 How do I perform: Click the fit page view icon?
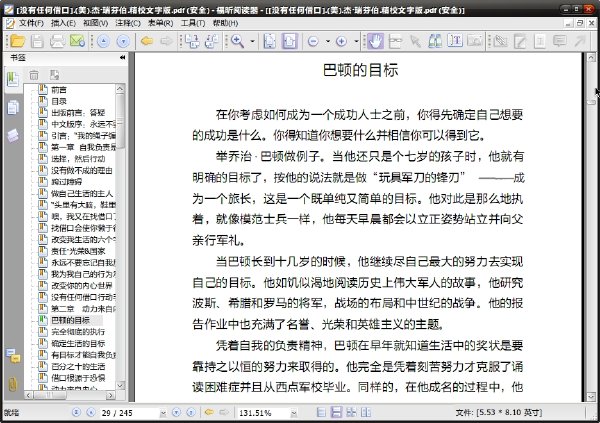270,41
